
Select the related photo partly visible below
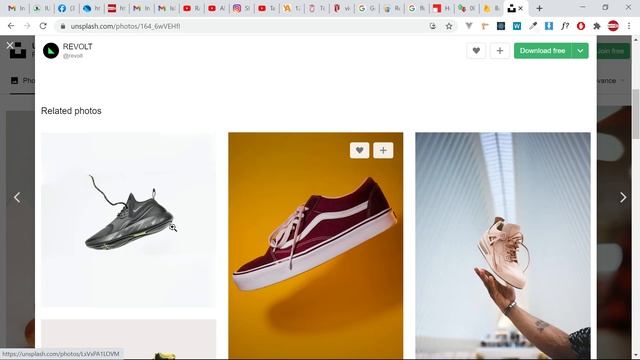pyautogui.click(x=128, y=339)
